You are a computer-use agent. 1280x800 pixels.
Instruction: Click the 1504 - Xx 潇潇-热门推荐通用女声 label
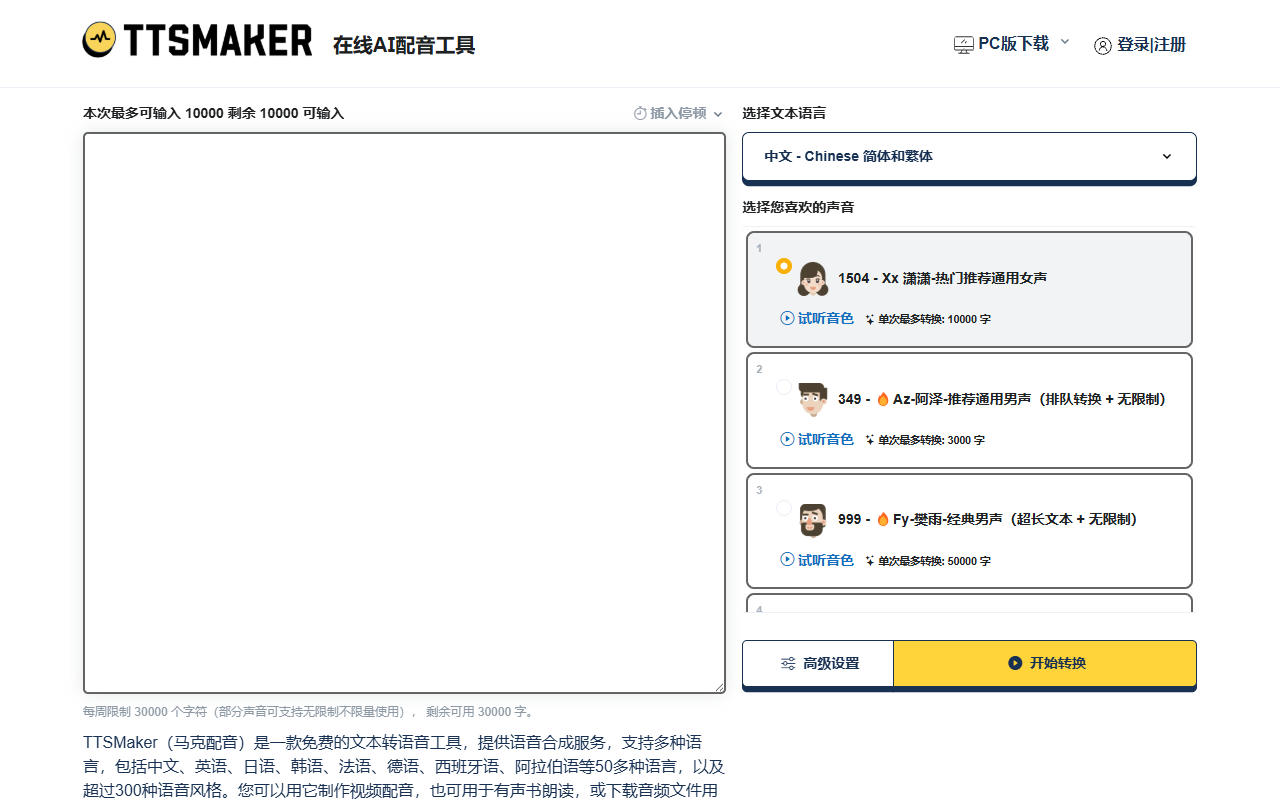(942, 278)
